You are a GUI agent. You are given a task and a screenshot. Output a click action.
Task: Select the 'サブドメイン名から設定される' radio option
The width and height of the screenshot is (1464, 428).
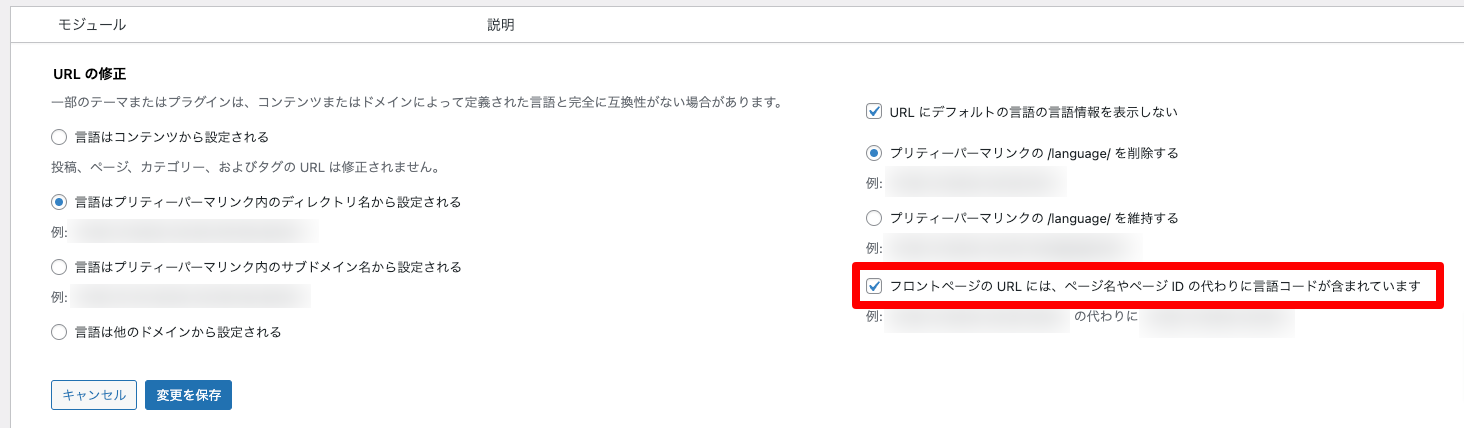[59, 267]
